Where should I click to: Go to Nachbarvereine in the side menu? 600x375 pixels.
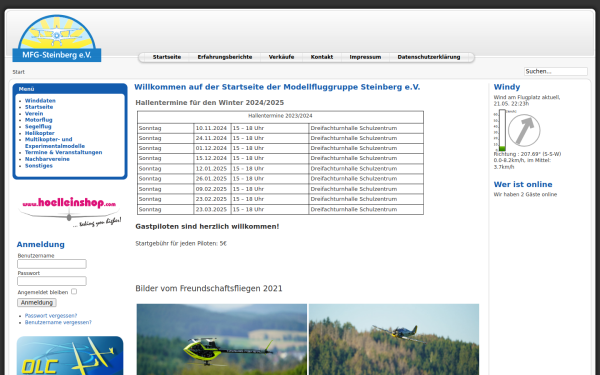[47, 159]
